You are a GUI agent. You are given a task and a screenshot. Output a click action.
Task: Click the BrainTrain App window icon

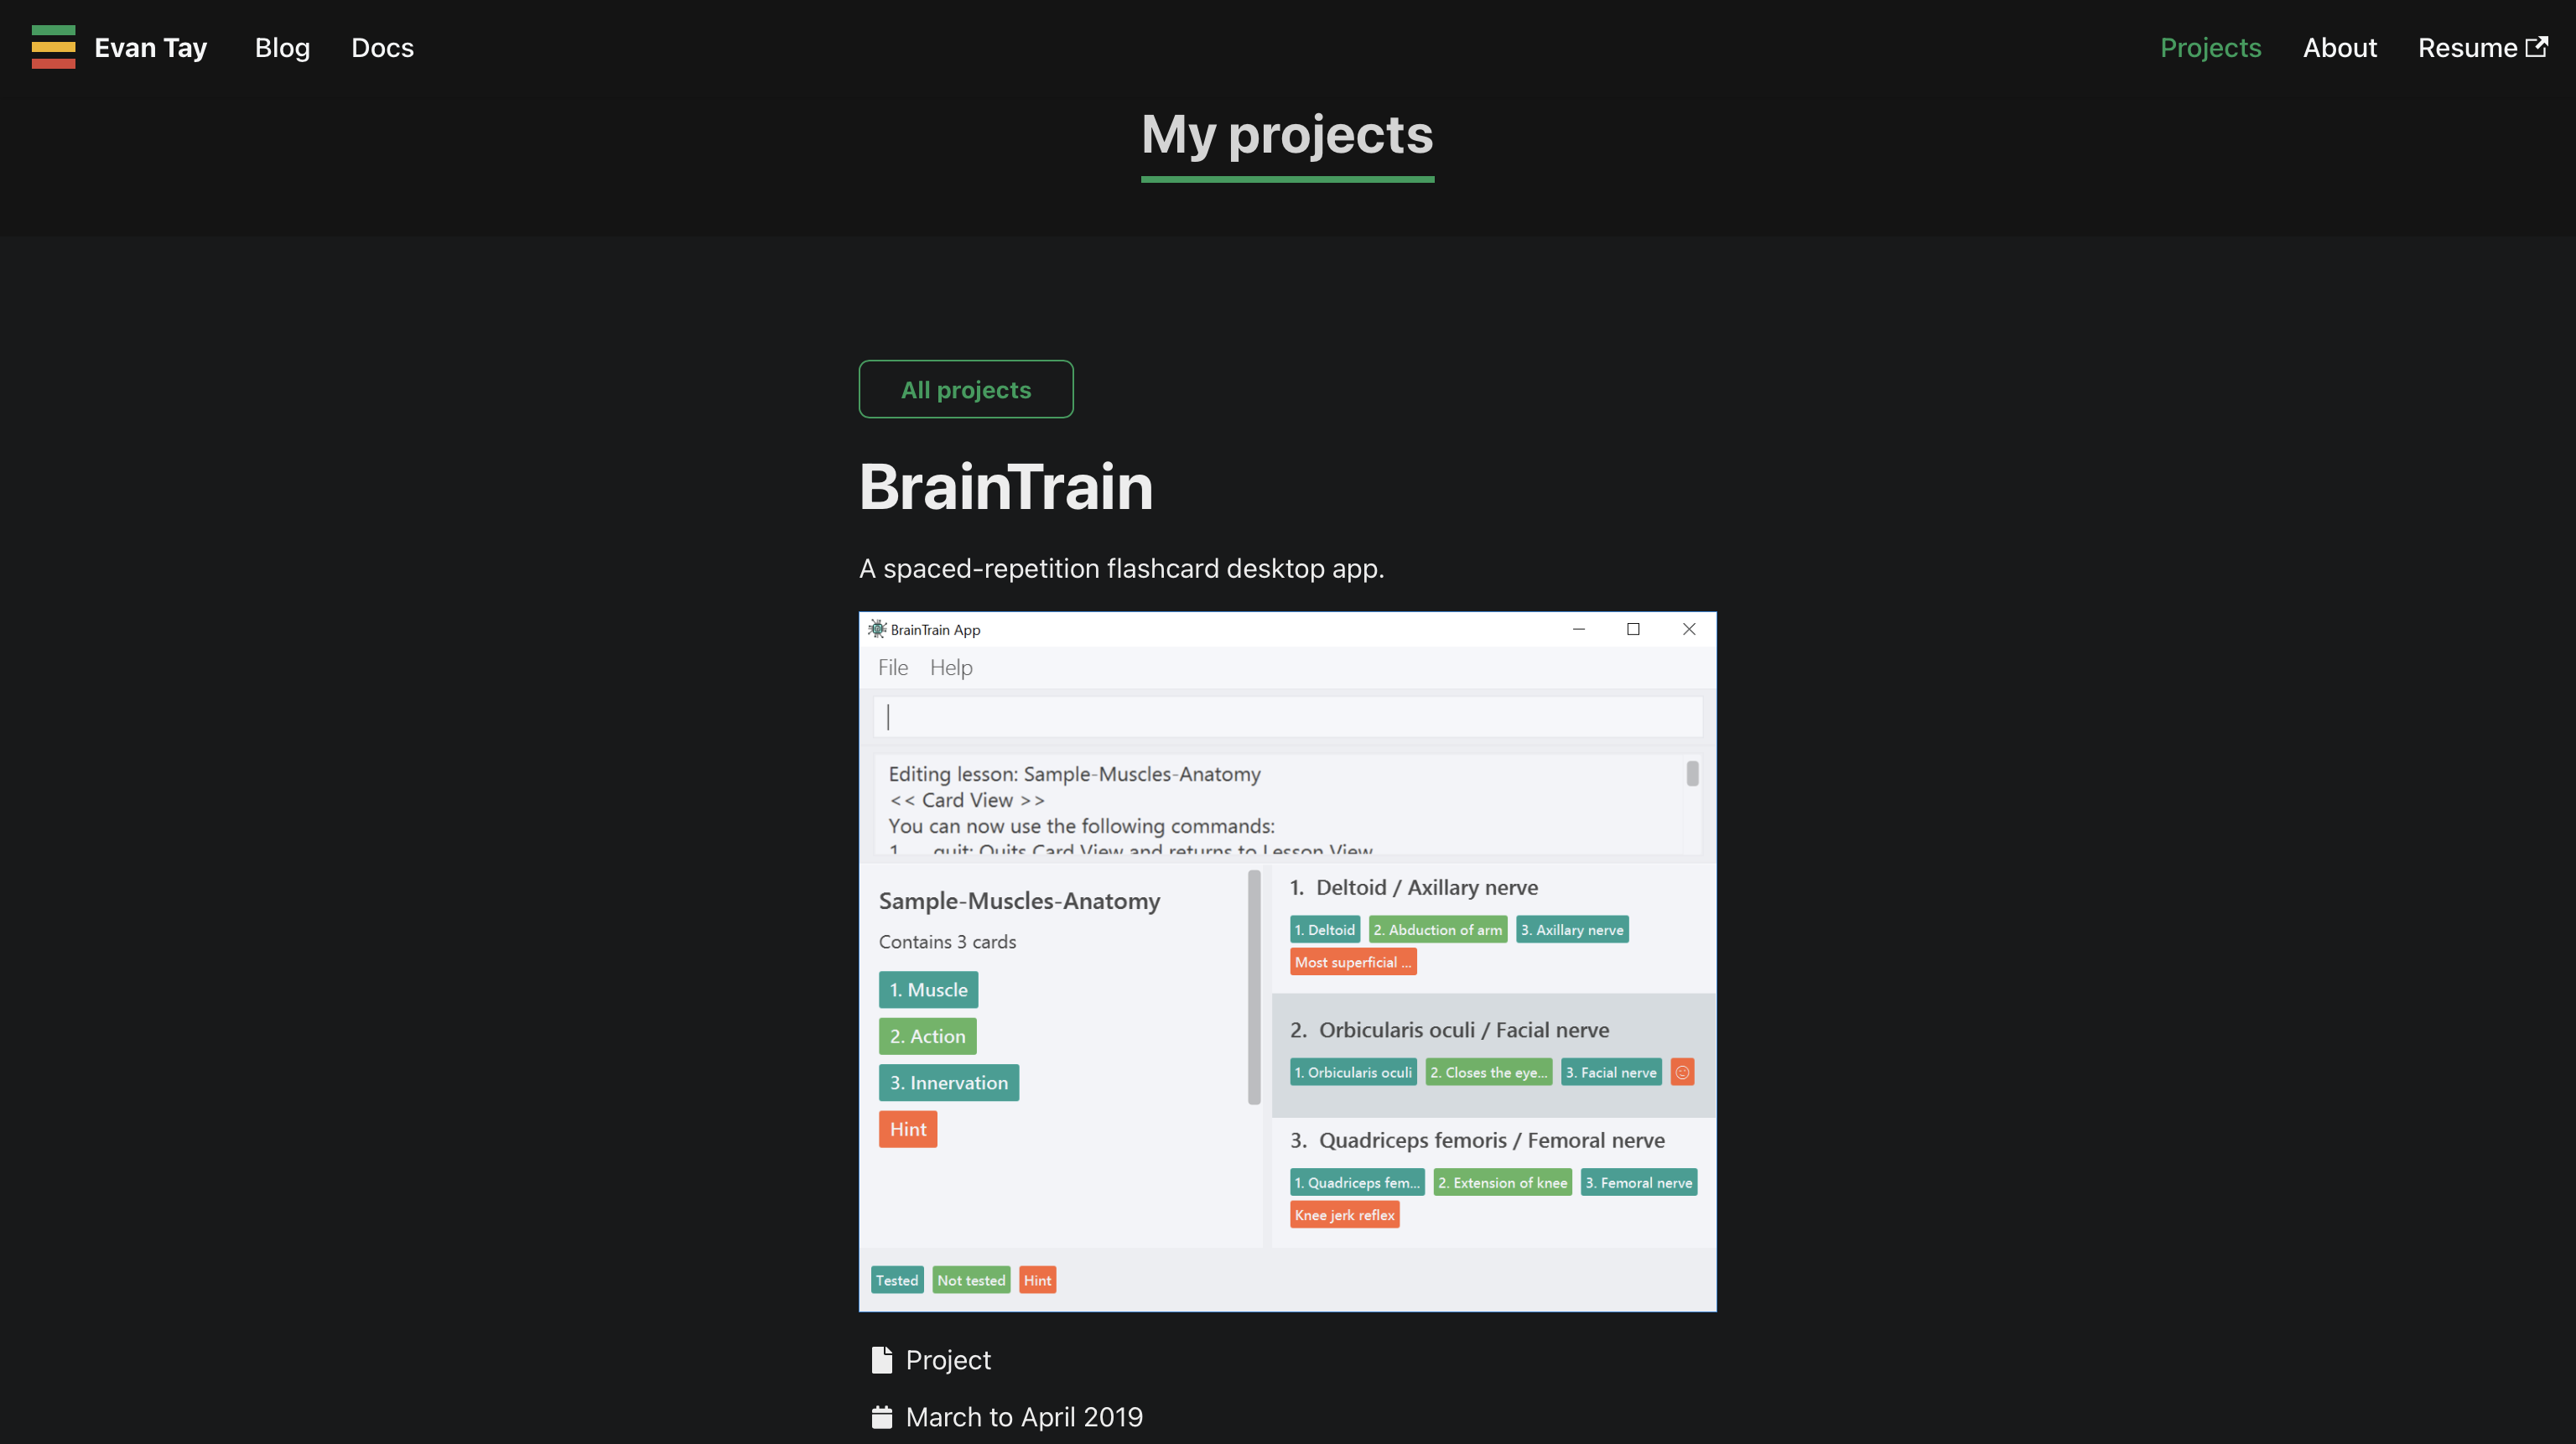coord(877,629)
